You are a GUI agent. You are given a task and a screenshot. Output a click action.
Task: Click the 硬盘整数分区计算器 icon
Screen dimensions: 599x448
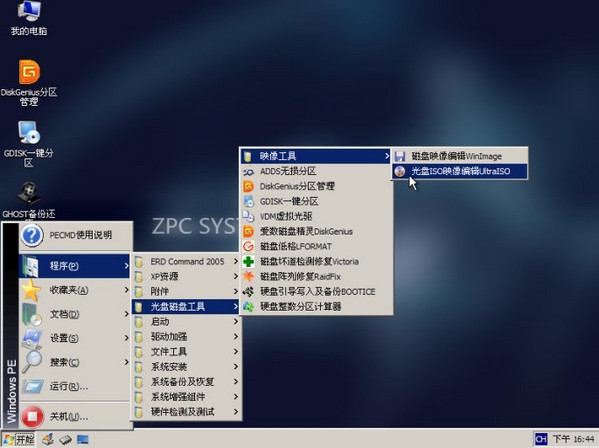click(x=248, y=307)
